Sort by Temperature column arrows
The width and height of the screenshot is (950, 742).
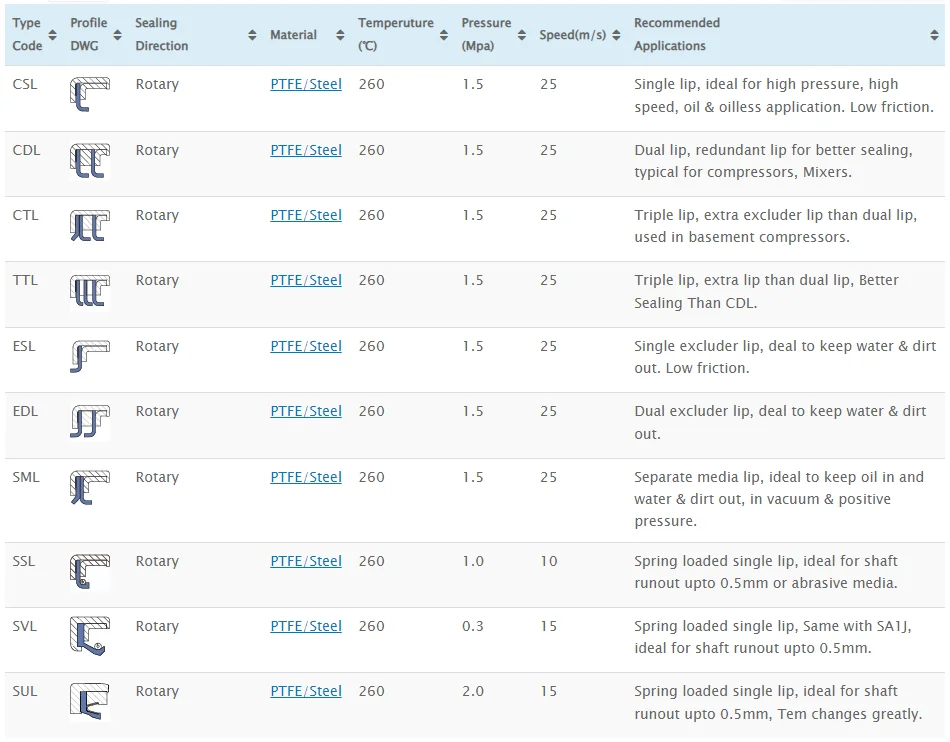coord(444,35)
